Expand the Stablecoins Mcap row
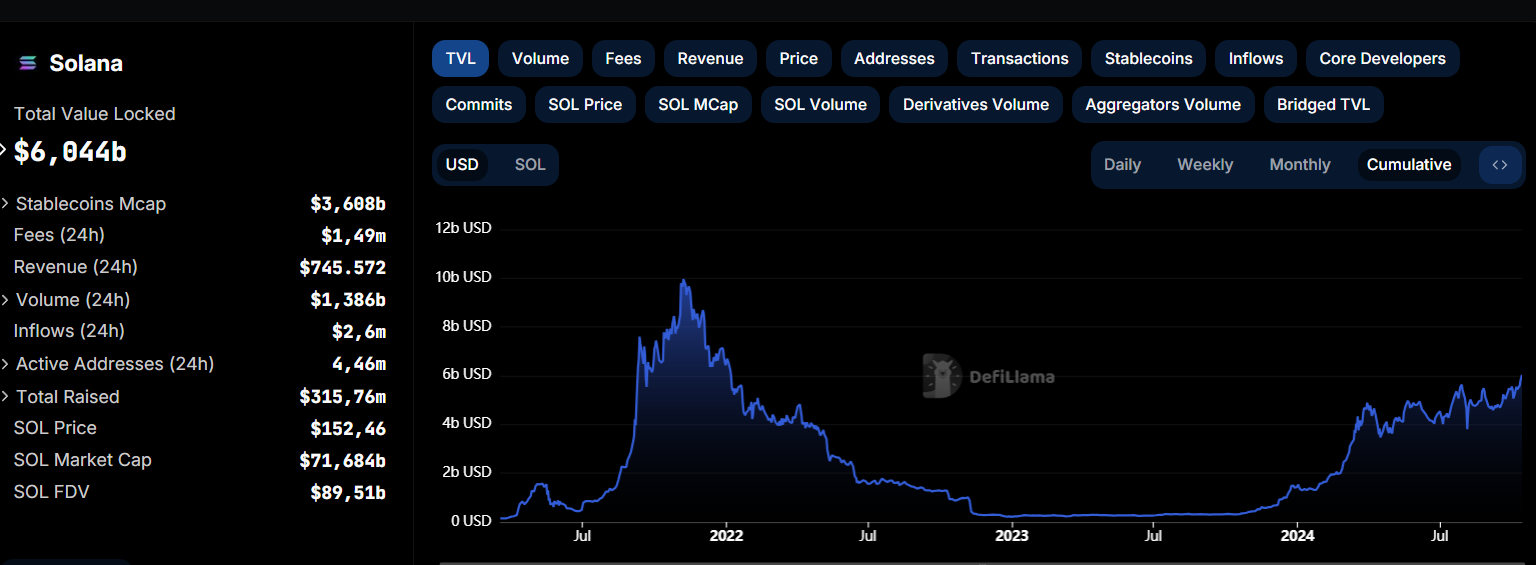Viewport: 1536px width, 565px height. click(6, 204)
